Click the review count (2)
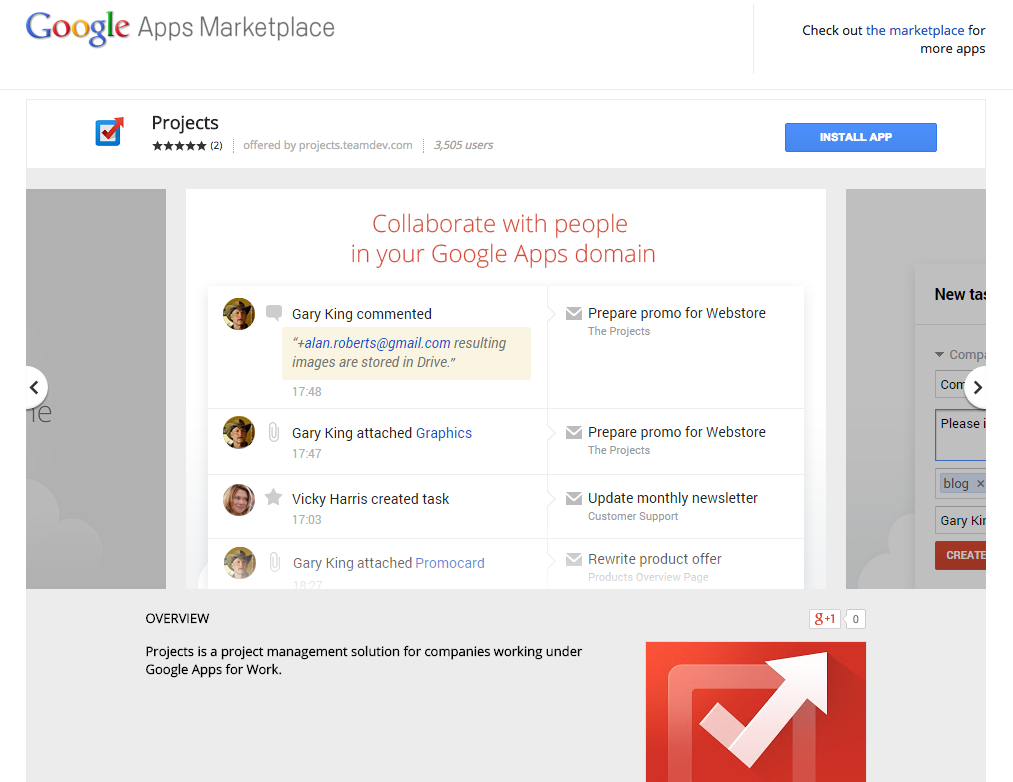Screen dimensions: 1013x782 click(216, 145)
